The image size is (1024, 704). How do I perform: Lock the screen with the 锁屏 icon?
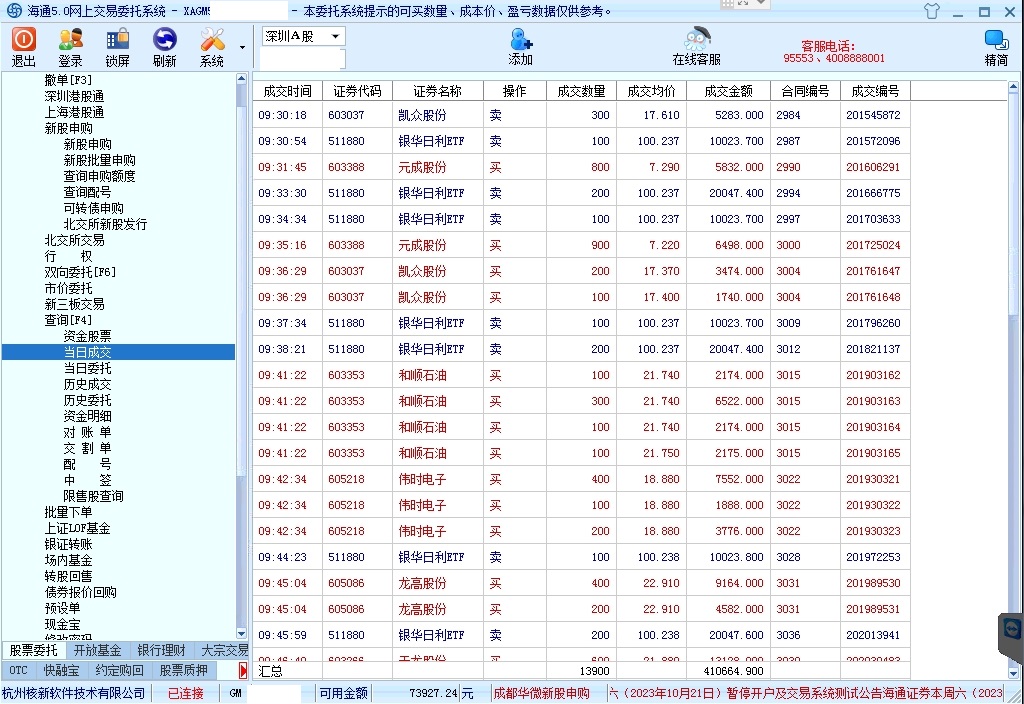pyautogui.click(x=117, y=46)
